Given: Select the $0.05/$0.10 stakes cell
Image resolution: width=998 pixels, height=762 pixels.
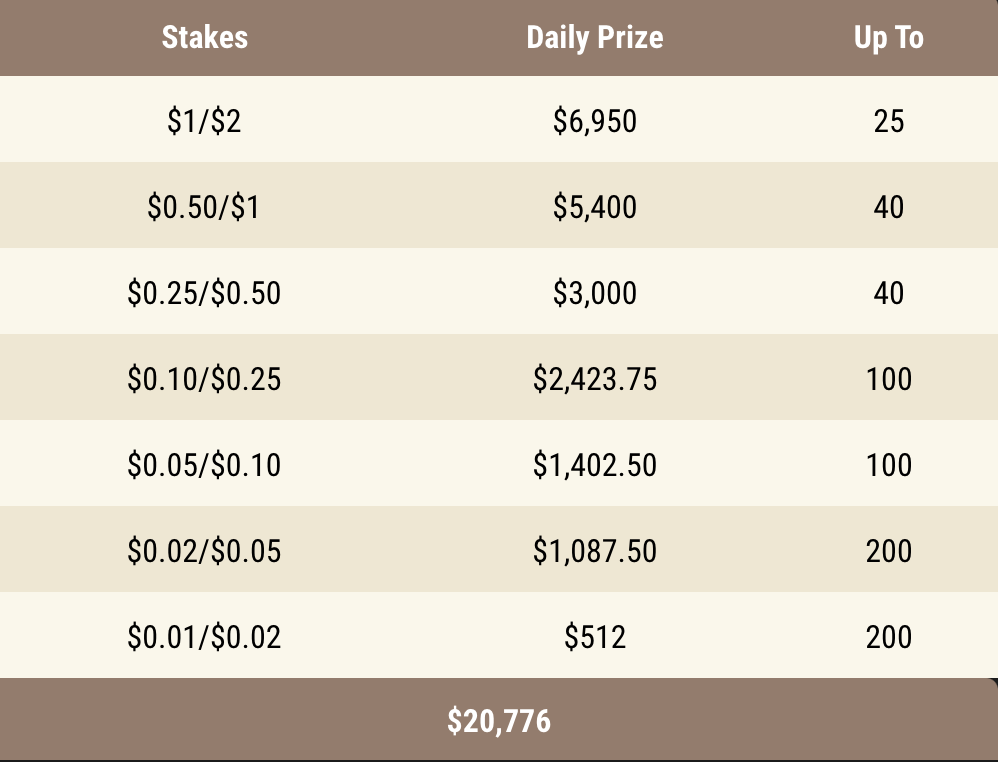Looking at the screenshot, I should click(204, 465).
